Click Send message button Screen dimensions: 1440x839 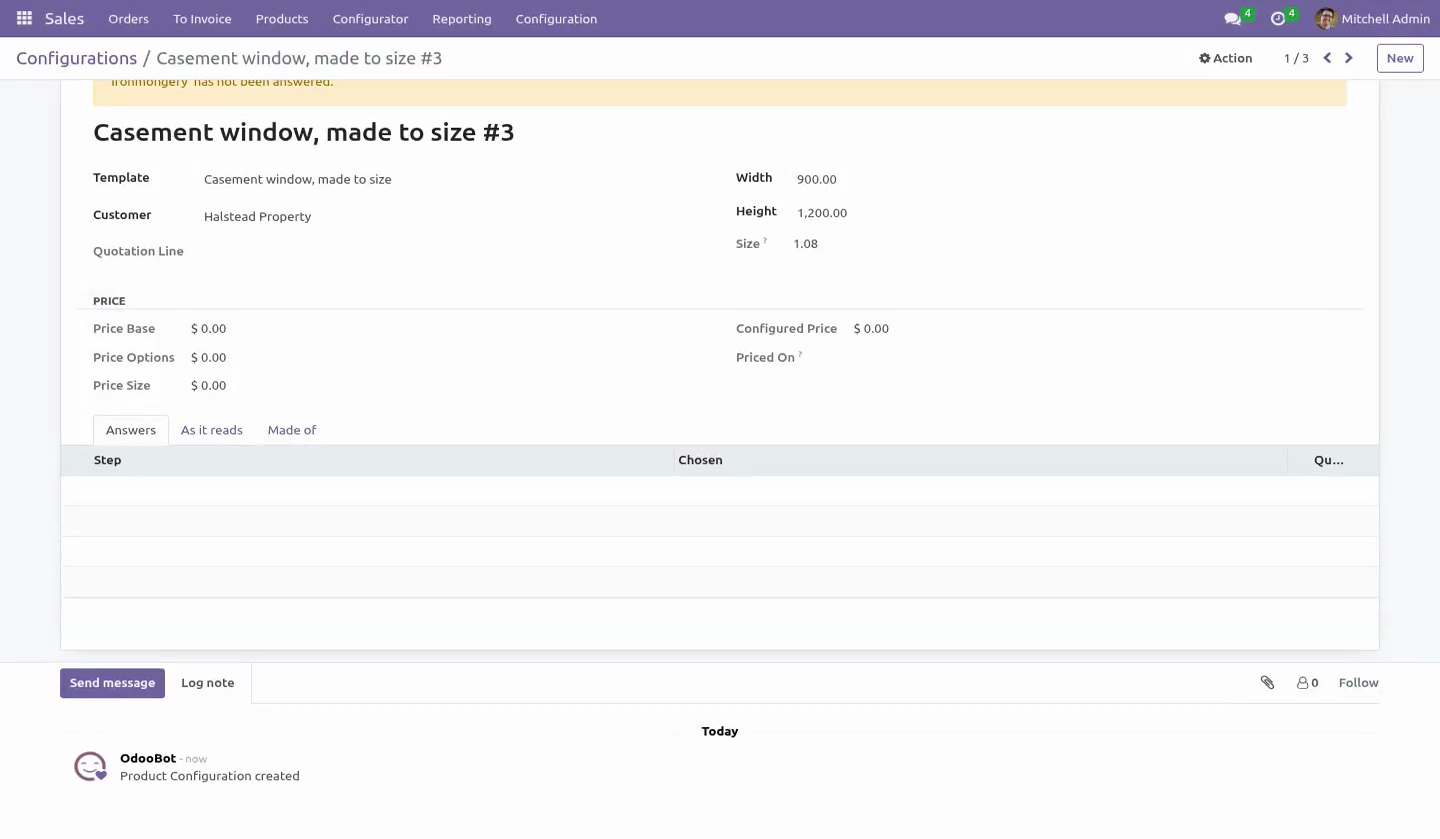tap(112, 683)
